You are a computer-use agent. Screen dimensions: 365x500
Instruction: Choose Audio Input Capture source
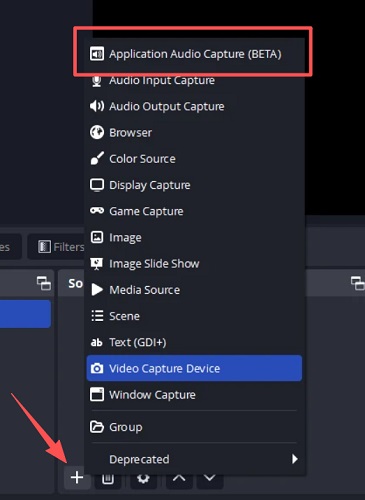(194, 80)
